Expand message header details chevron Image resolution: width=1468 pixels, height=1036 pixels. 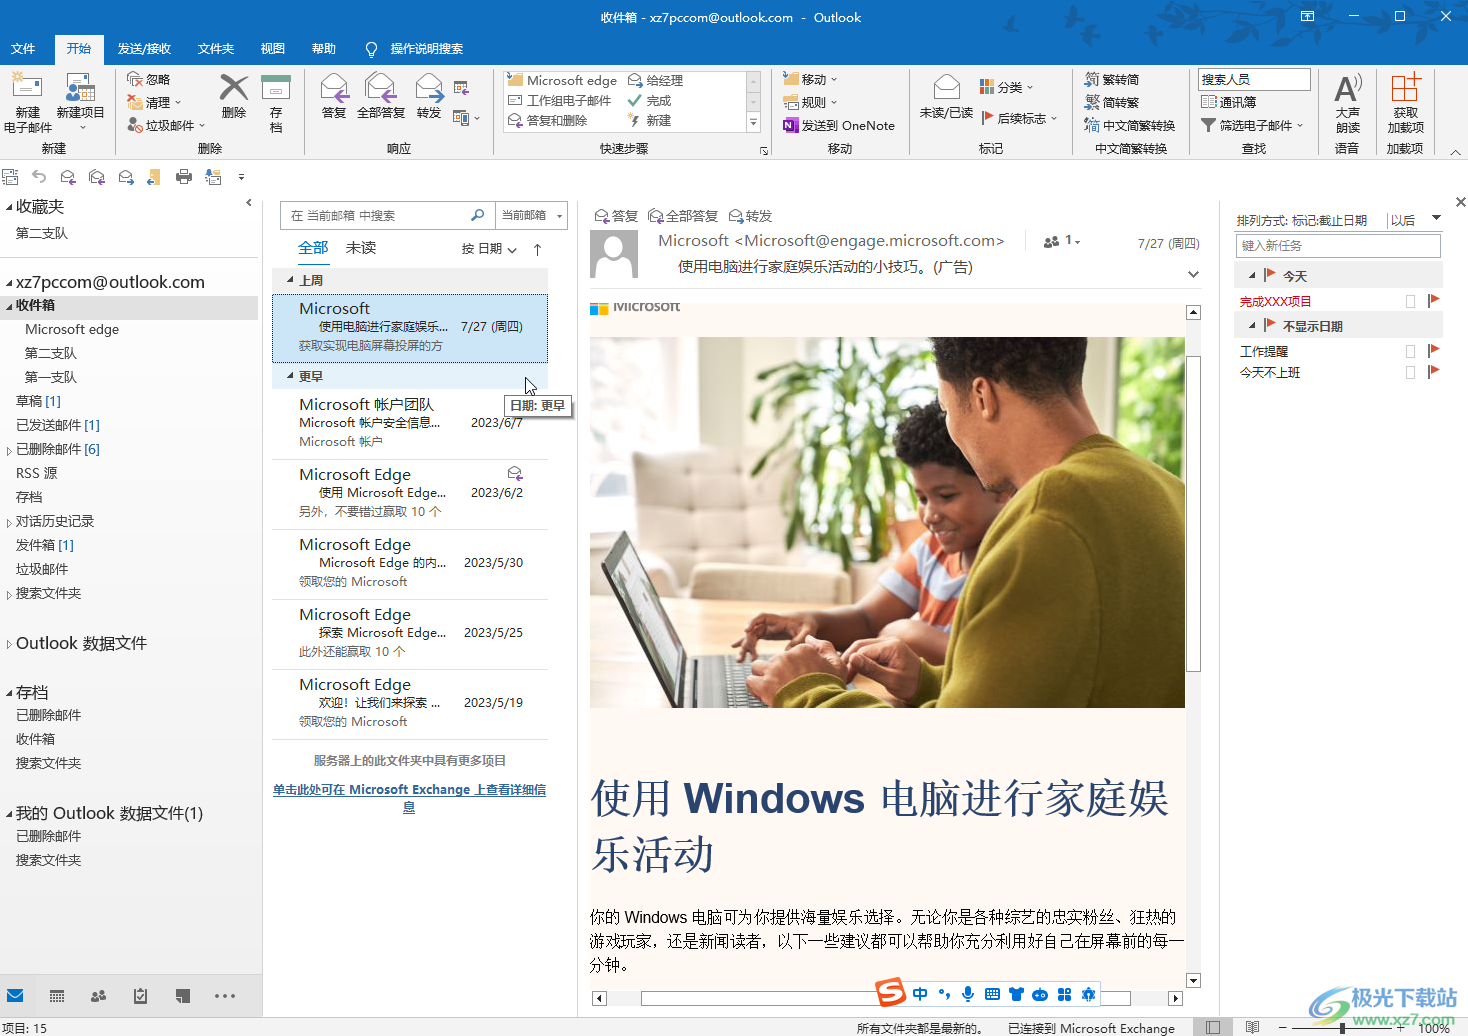coord(1193,274)
